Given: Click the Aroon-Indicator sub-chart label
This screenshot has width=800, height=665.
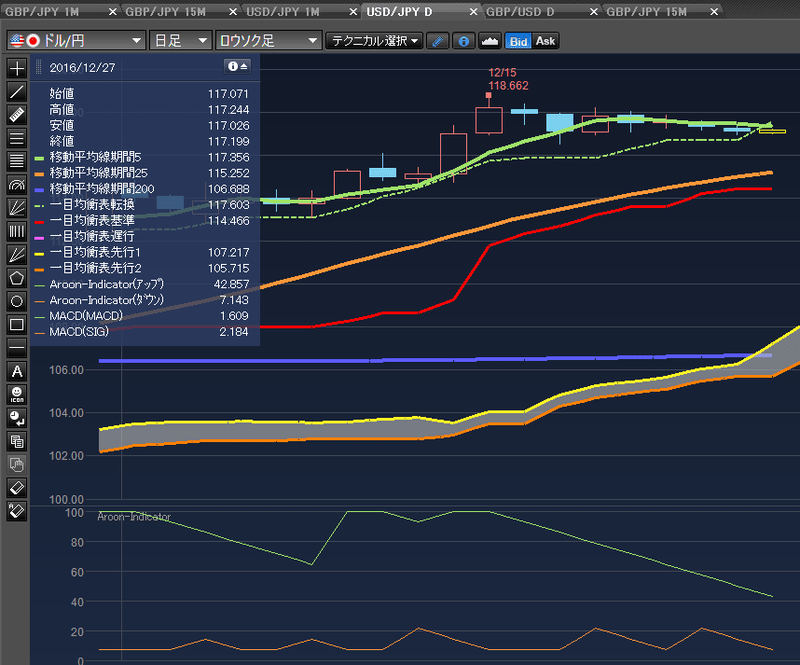Looking at the screenshot, I should [134, 517].
